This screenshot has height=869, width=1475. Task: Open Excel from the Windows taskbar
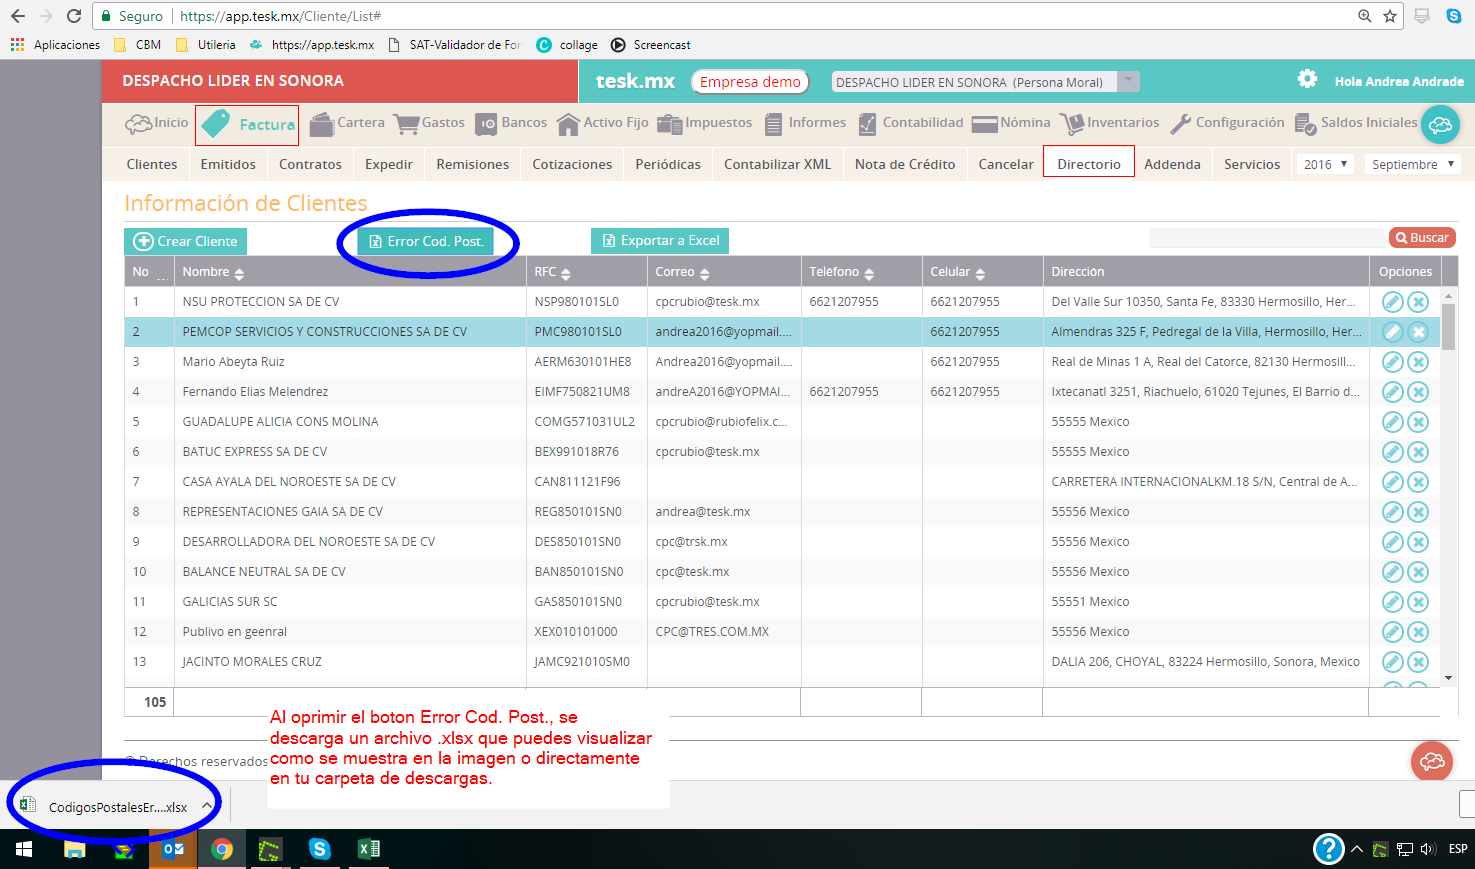click(x=369, y=849)
